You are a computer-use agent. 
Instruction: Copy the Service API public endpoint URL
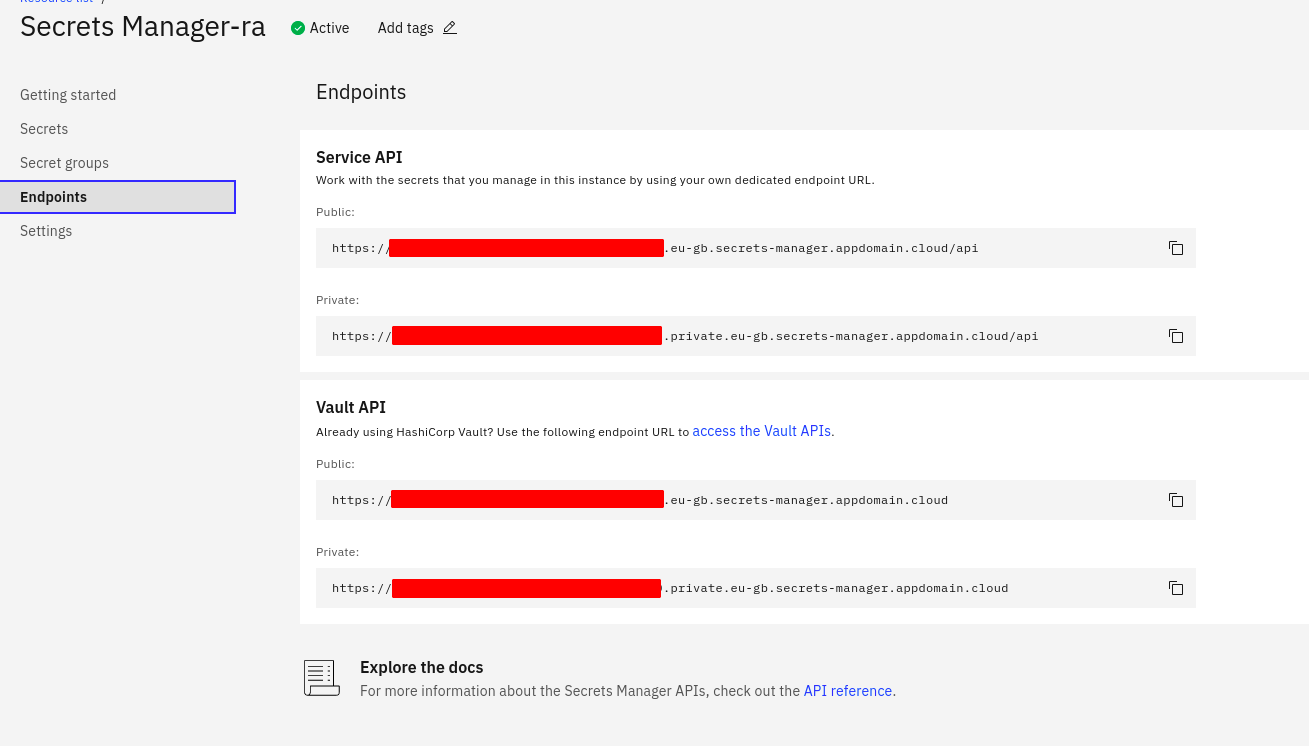pyautogui.click(x=1176, y=248)
